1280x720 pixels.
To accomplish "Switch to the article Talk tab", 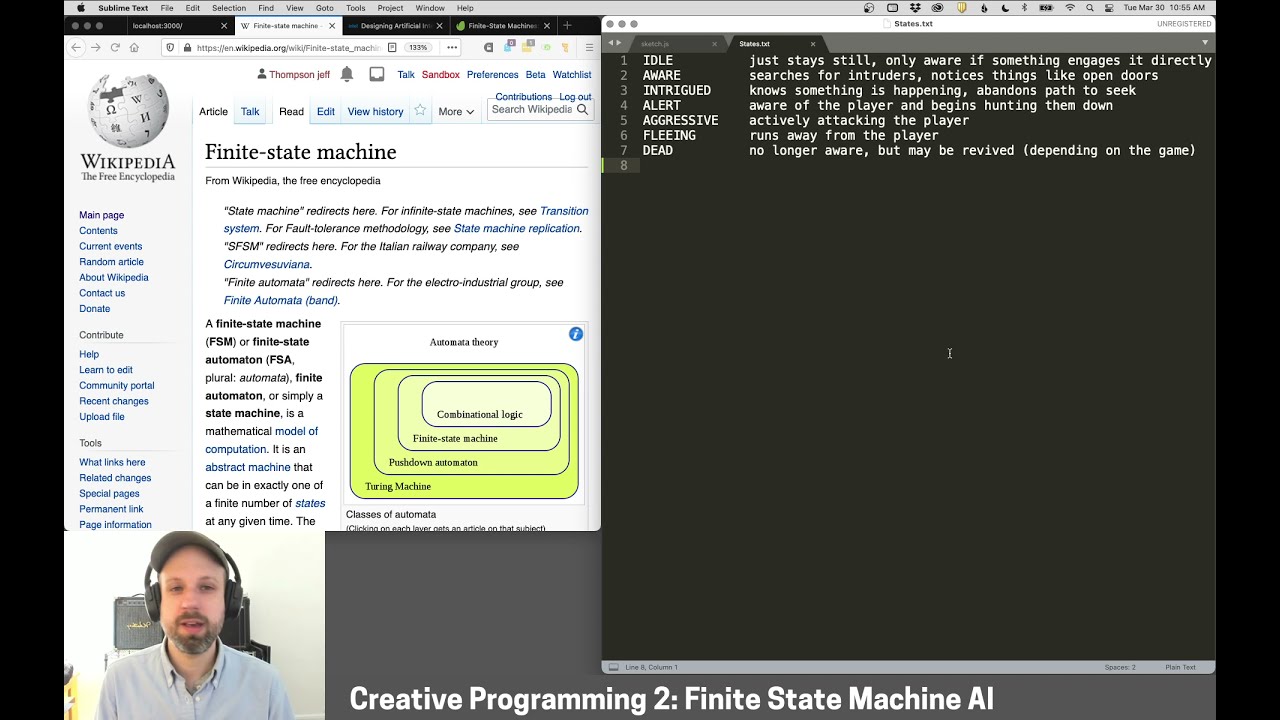I will tap(250, 112).
